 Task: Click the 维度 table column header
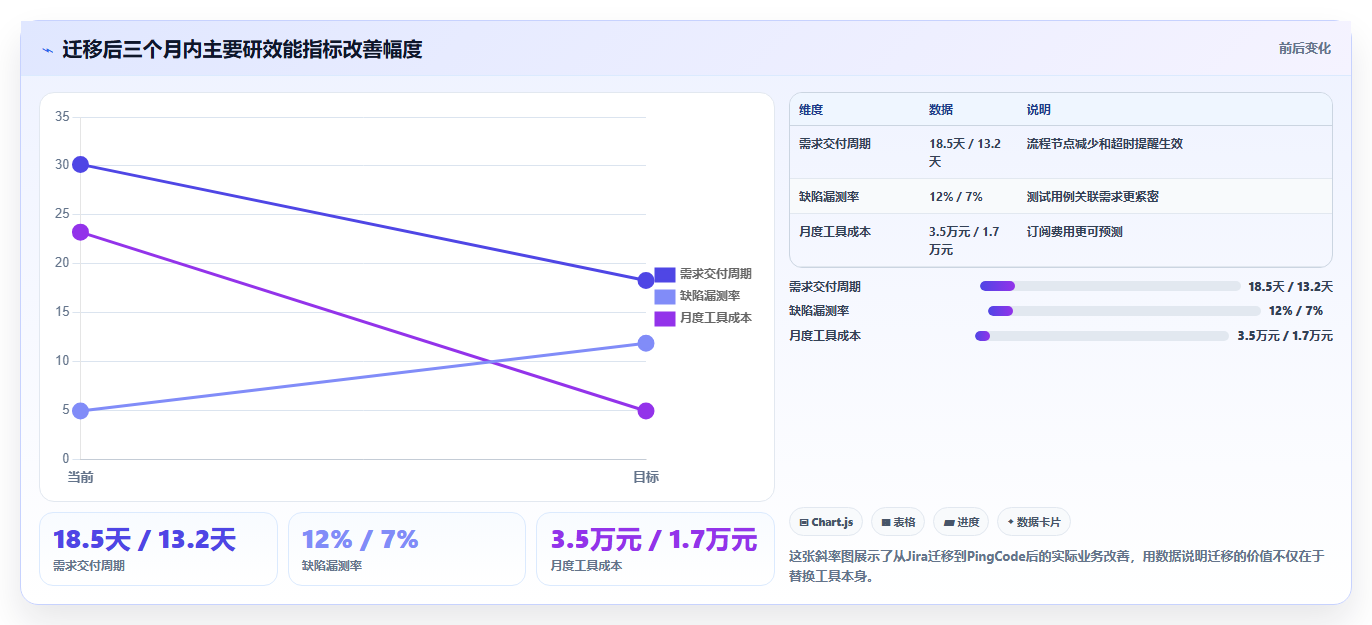pyautogui.click(x=811, y=110)
